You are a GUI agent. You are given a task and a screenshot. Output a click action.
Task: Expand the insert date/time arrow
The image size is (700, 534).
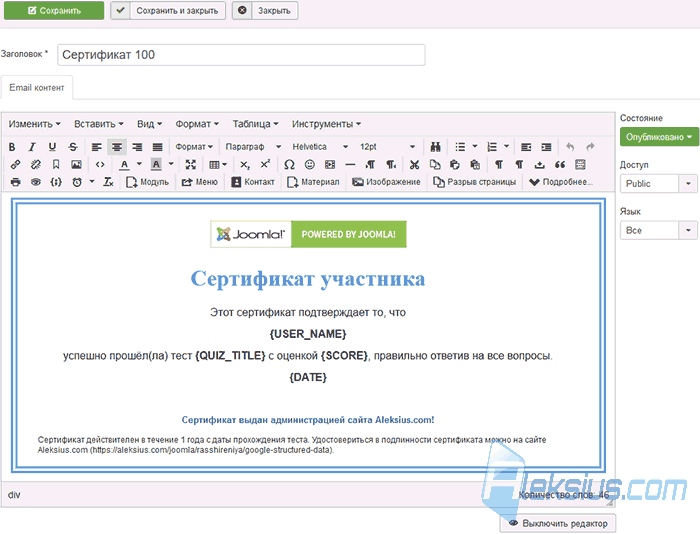point(92,182)
